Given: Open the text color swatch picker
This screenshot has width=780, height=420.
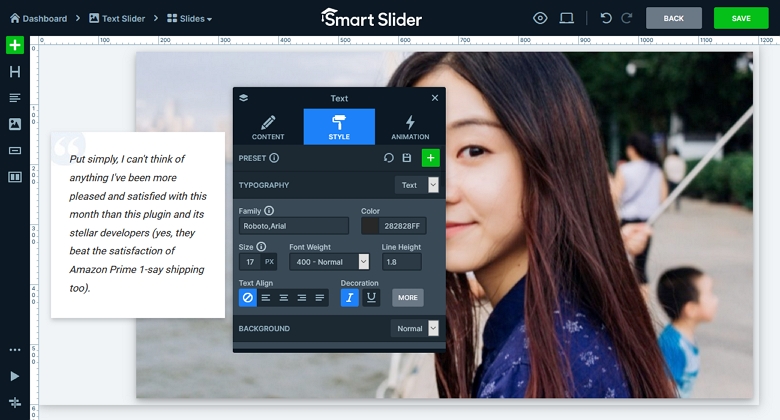Looking at the screenshot, I should (370, 226).
